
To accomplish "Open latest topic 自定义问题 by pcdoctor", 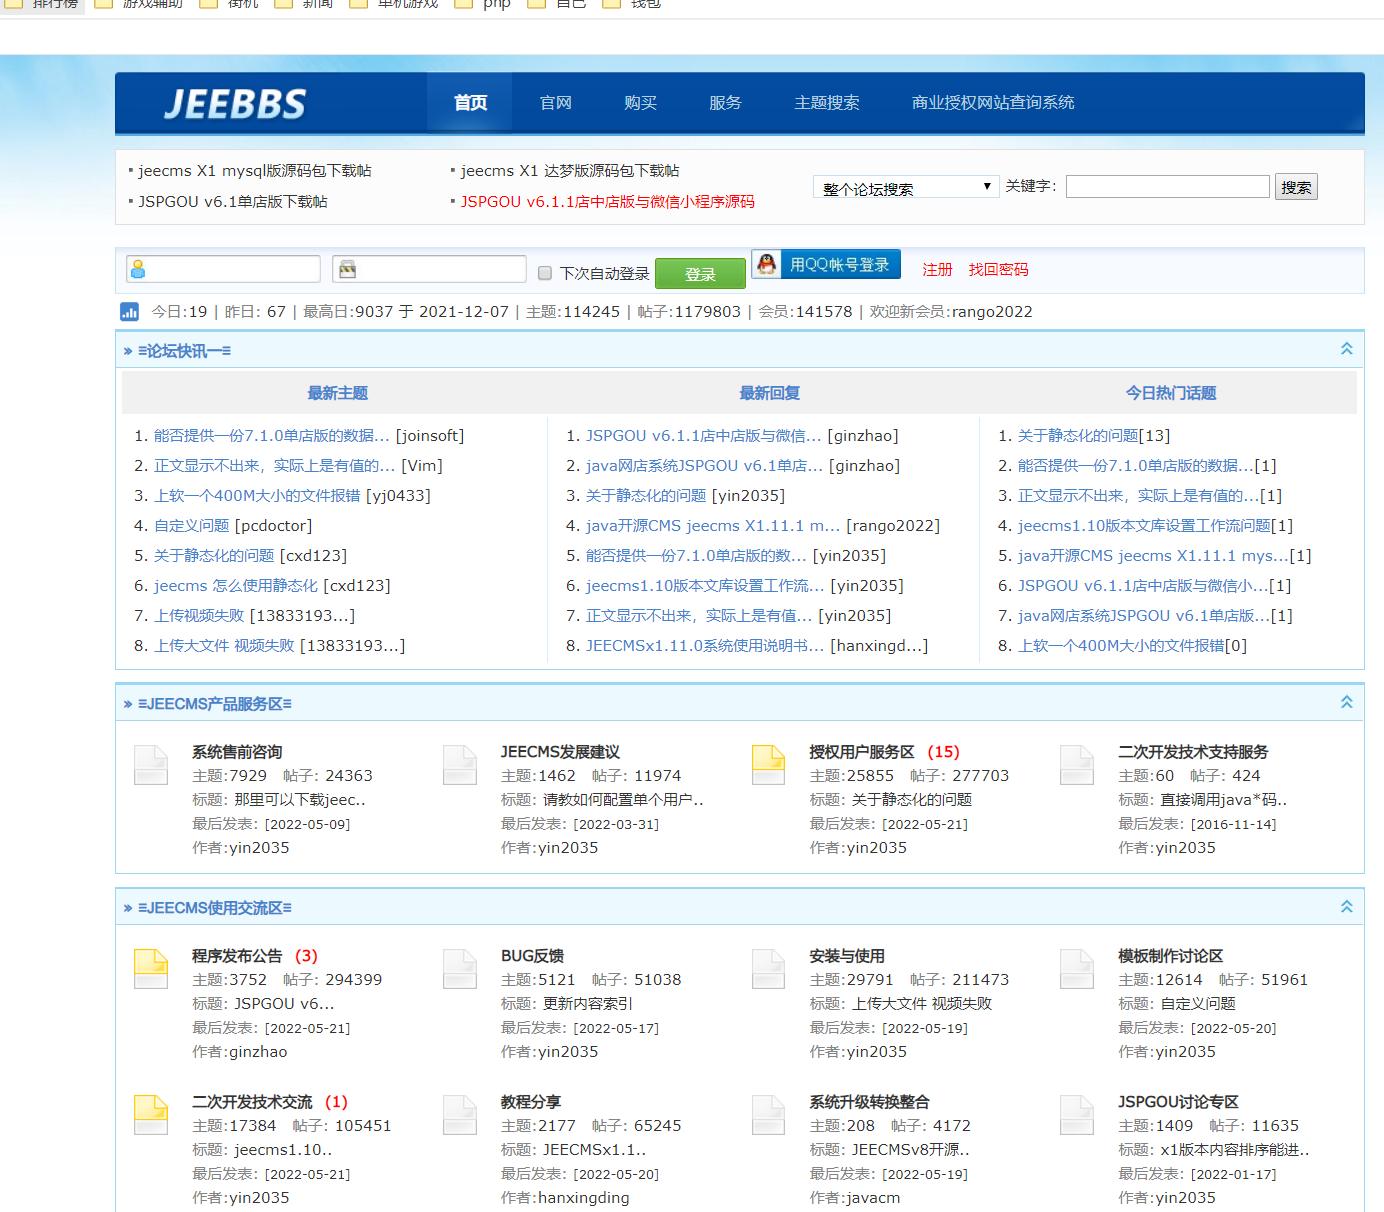I will [x=192, y=526].
